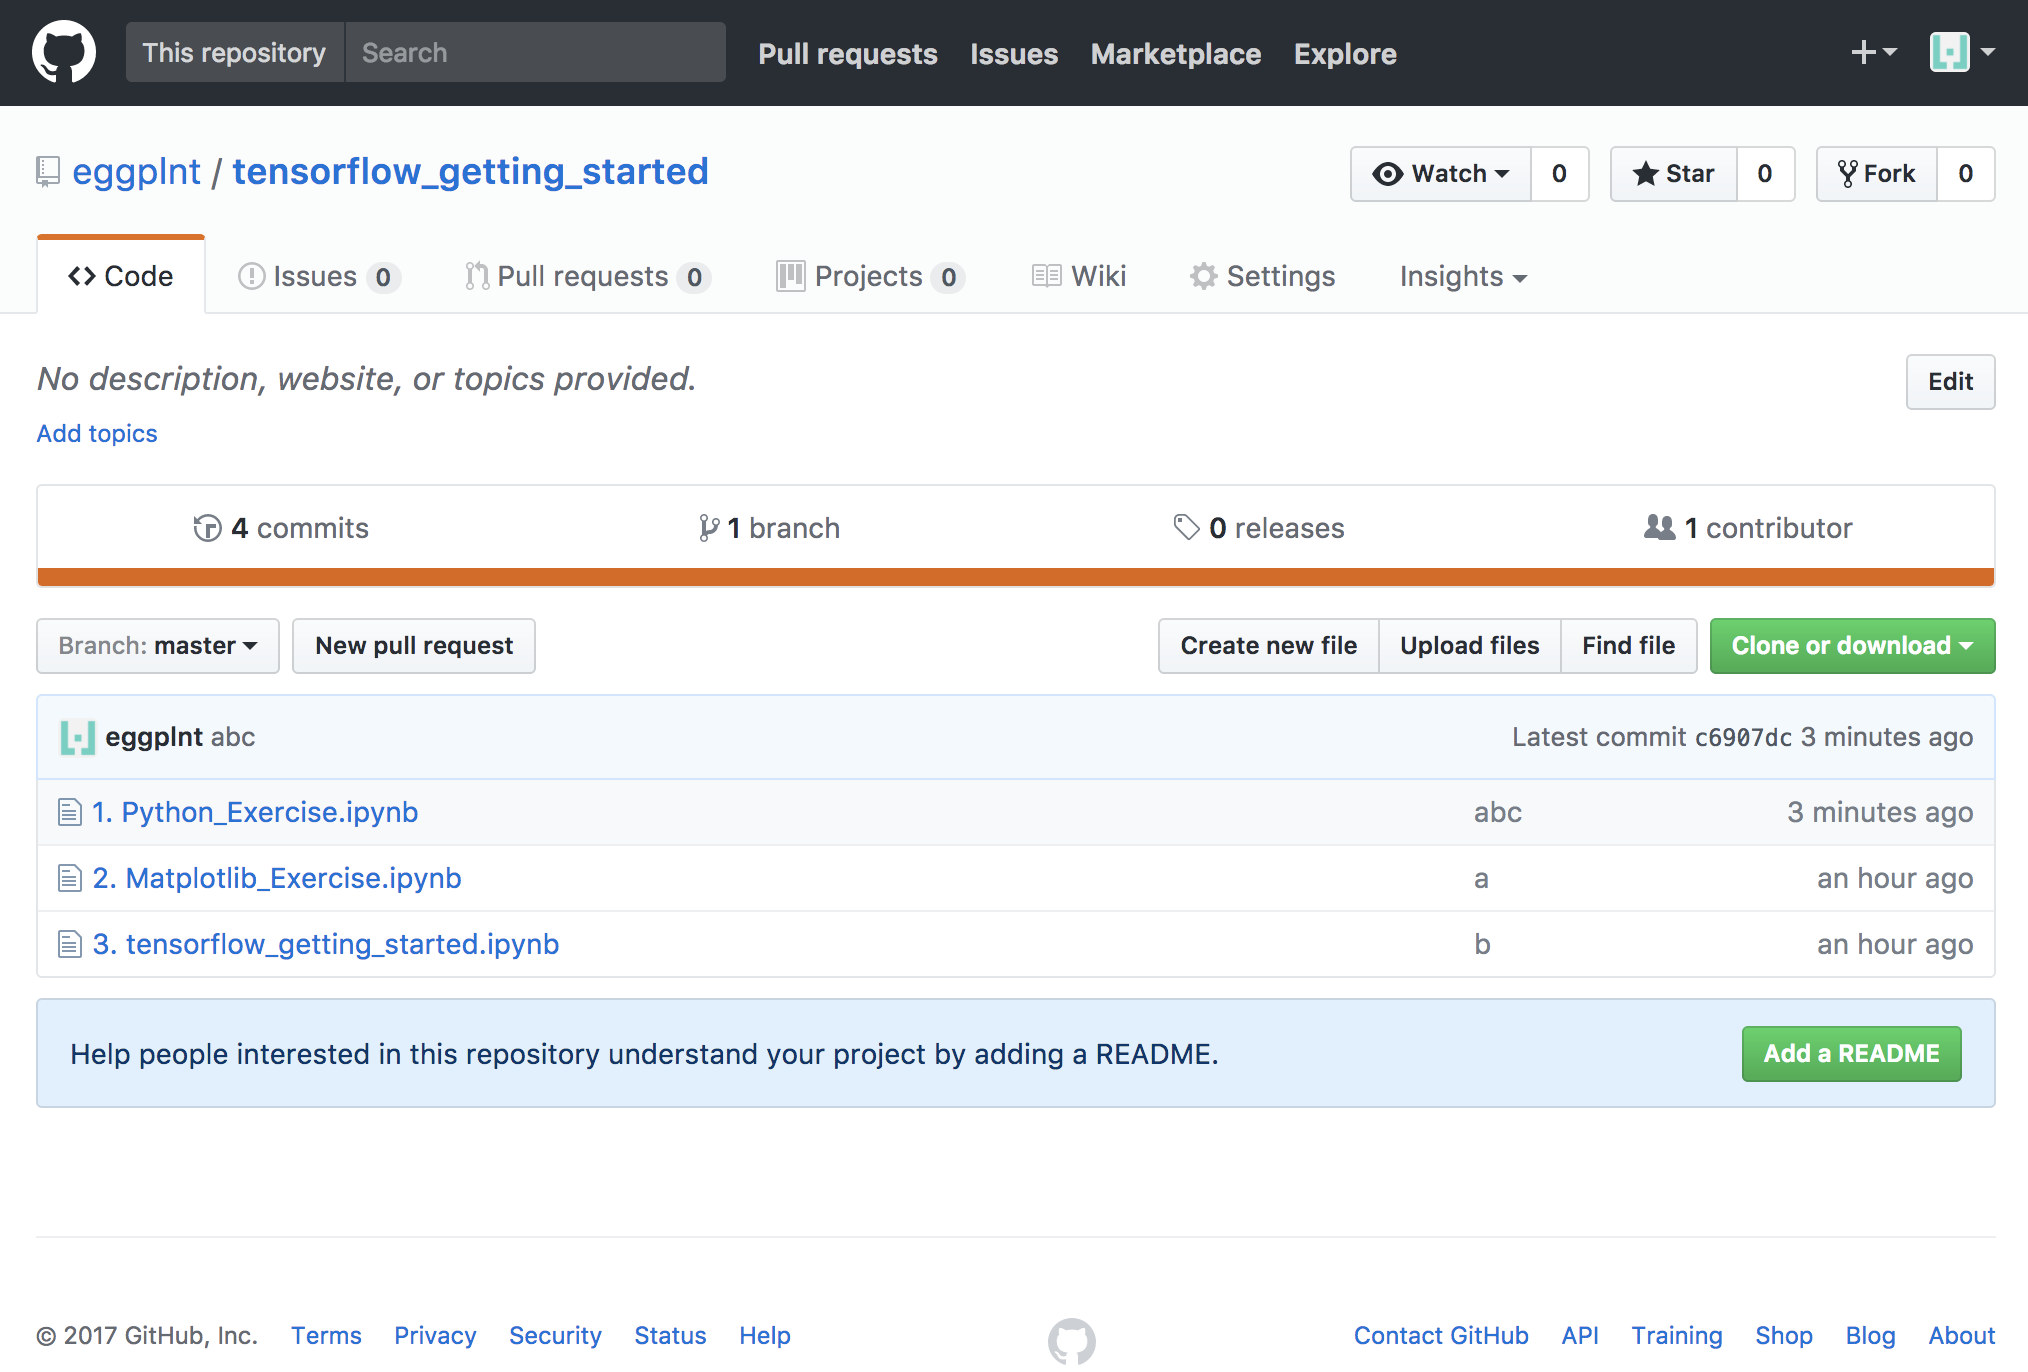Click Pull requests in top navigation
2028x1372 pixels.
coord(848,53)
